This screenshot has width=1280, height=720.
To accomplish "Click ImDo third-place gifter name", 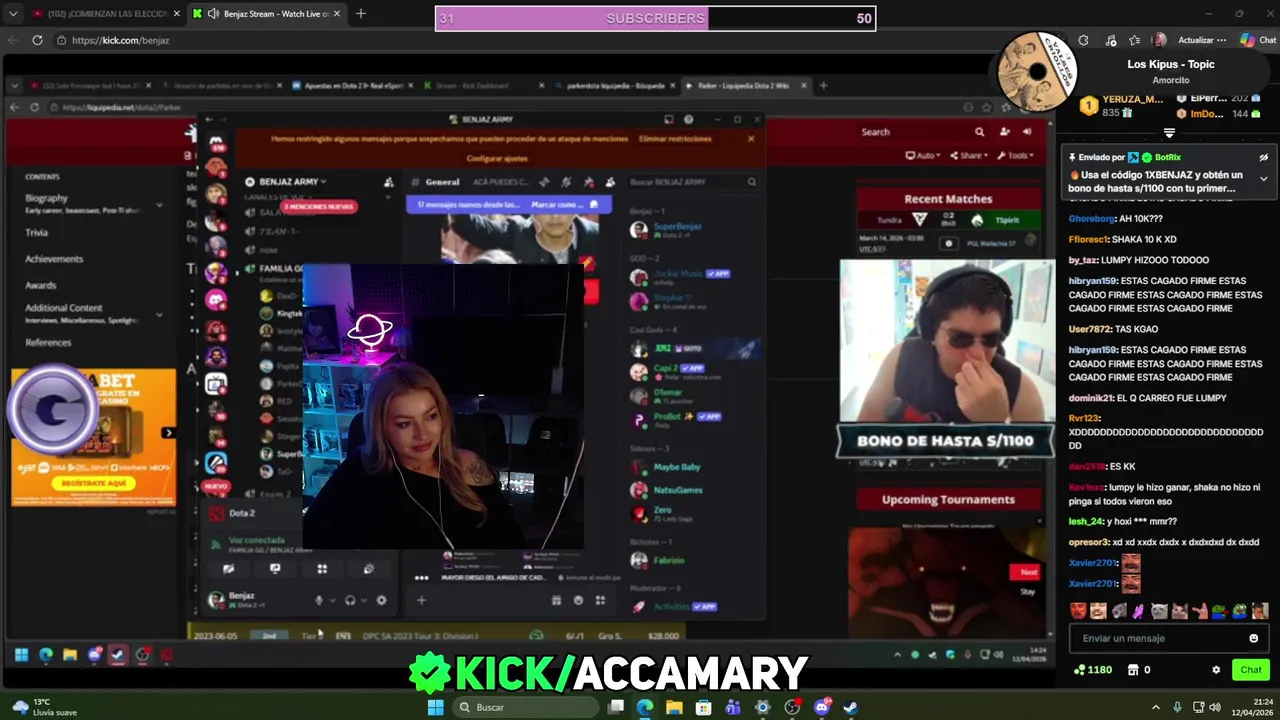I will tap(1206, 114).
